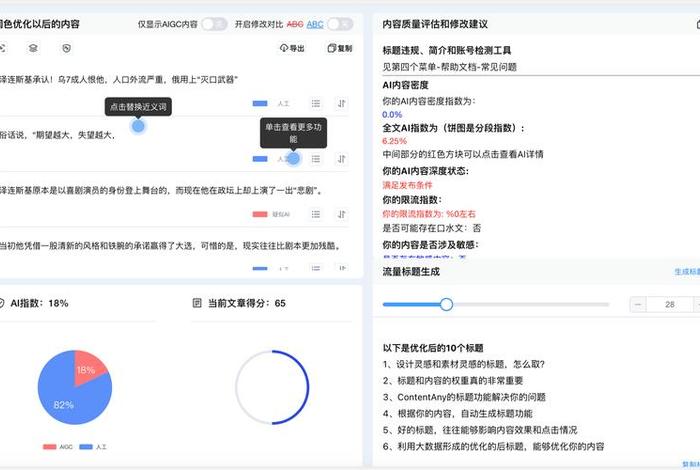Viewport: 700px width, 470px height.
Task: Click the 以下是优化后的10个标题 heading
Action: [x=433, y=348]
